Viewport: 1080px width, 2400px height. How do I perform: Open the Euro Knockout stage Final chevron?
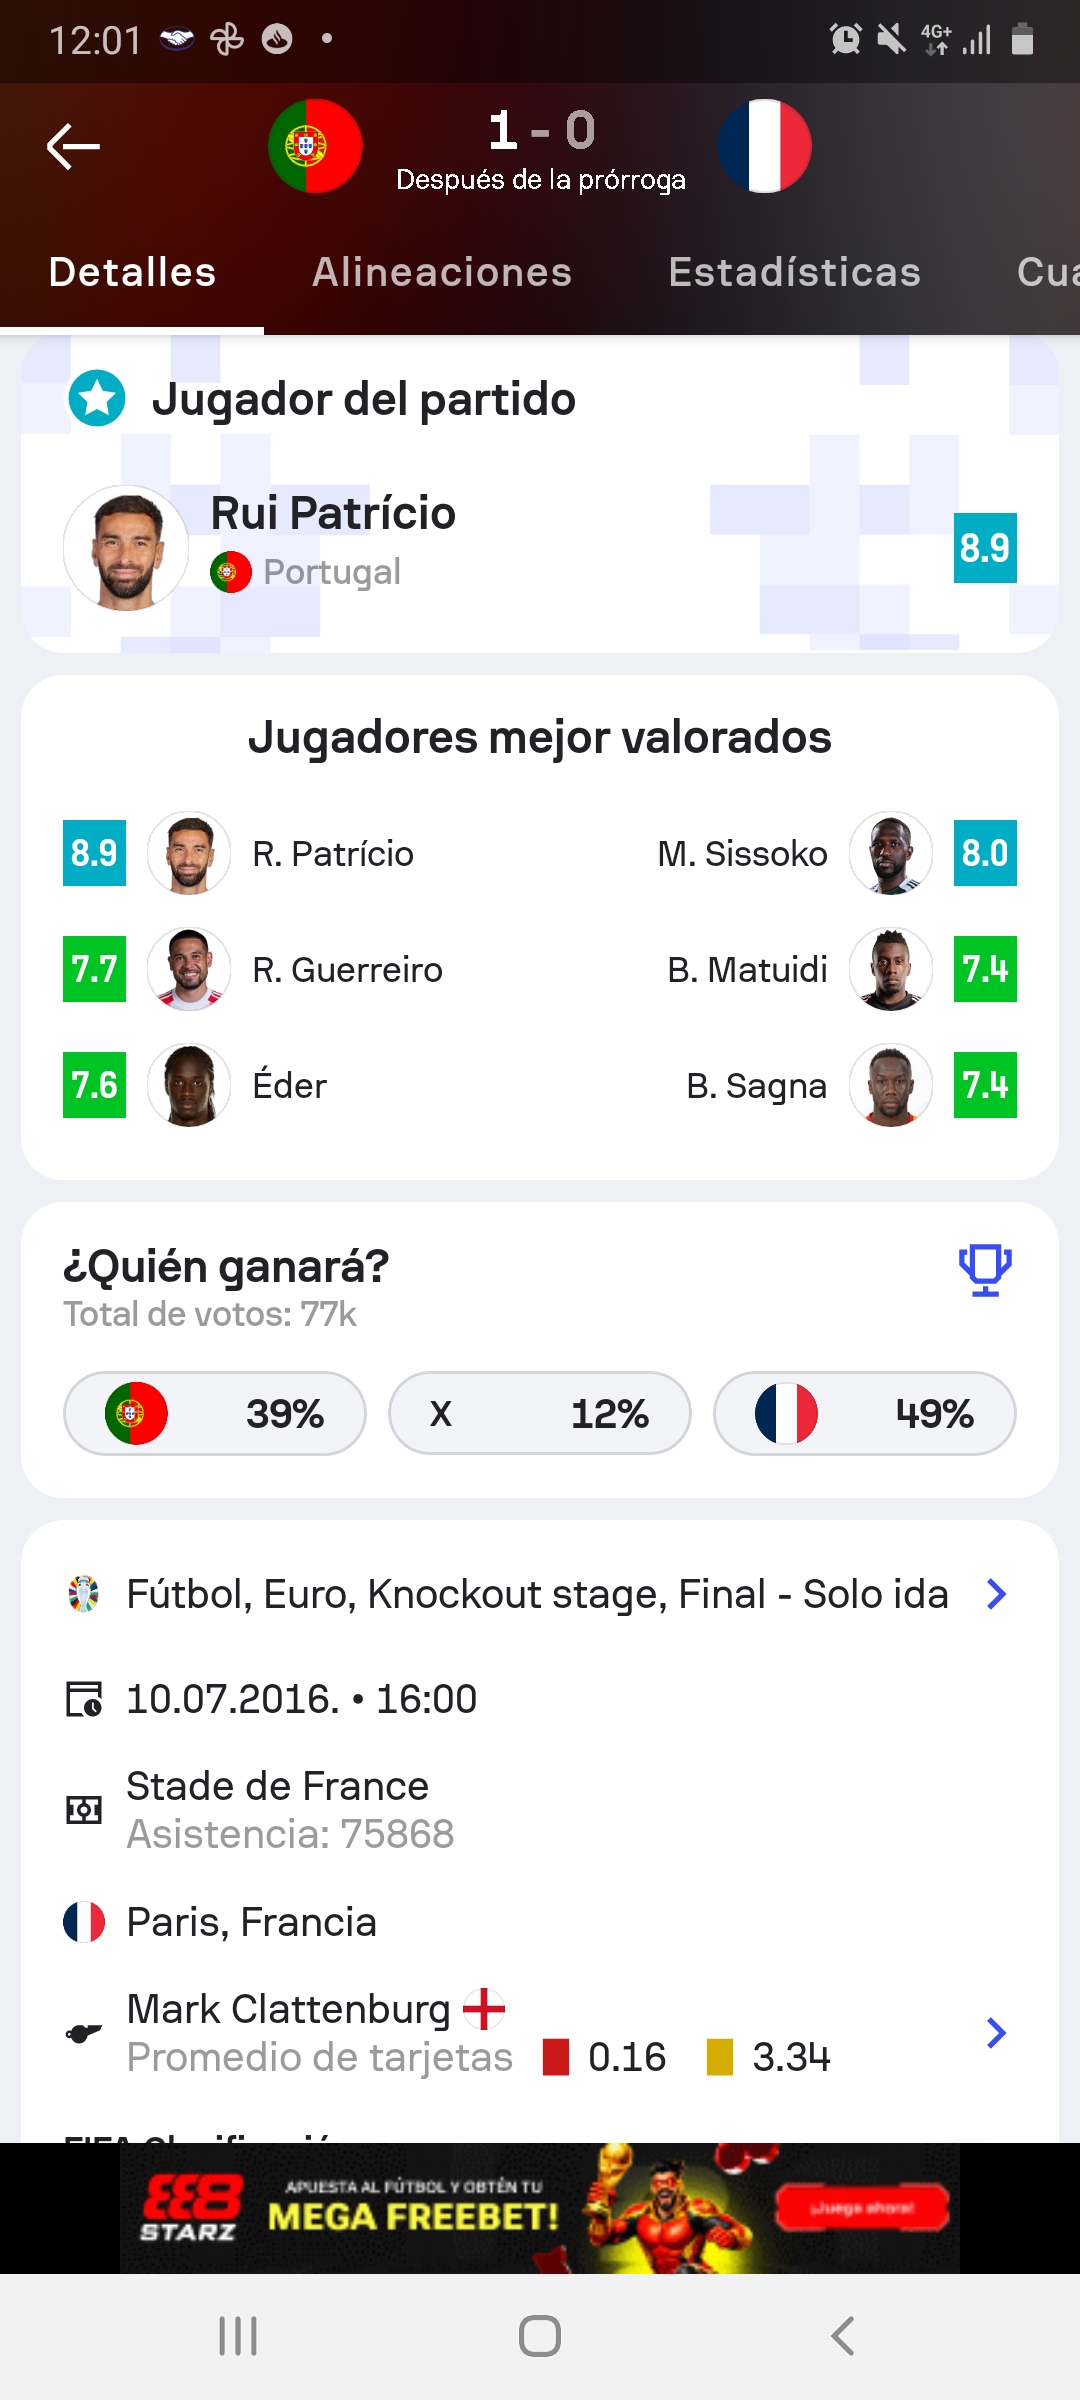[996, 1594]
